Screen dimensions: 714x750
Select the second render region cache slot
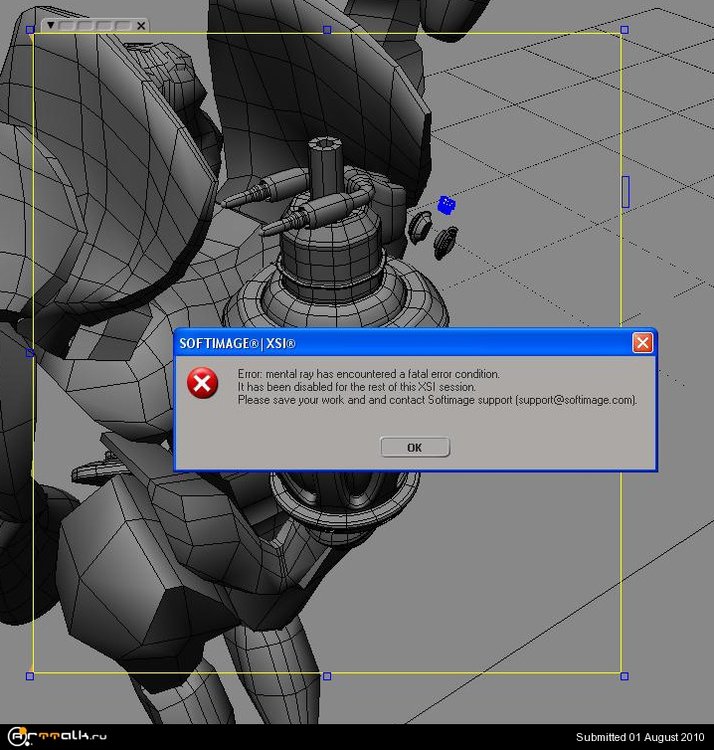(85, 25)
